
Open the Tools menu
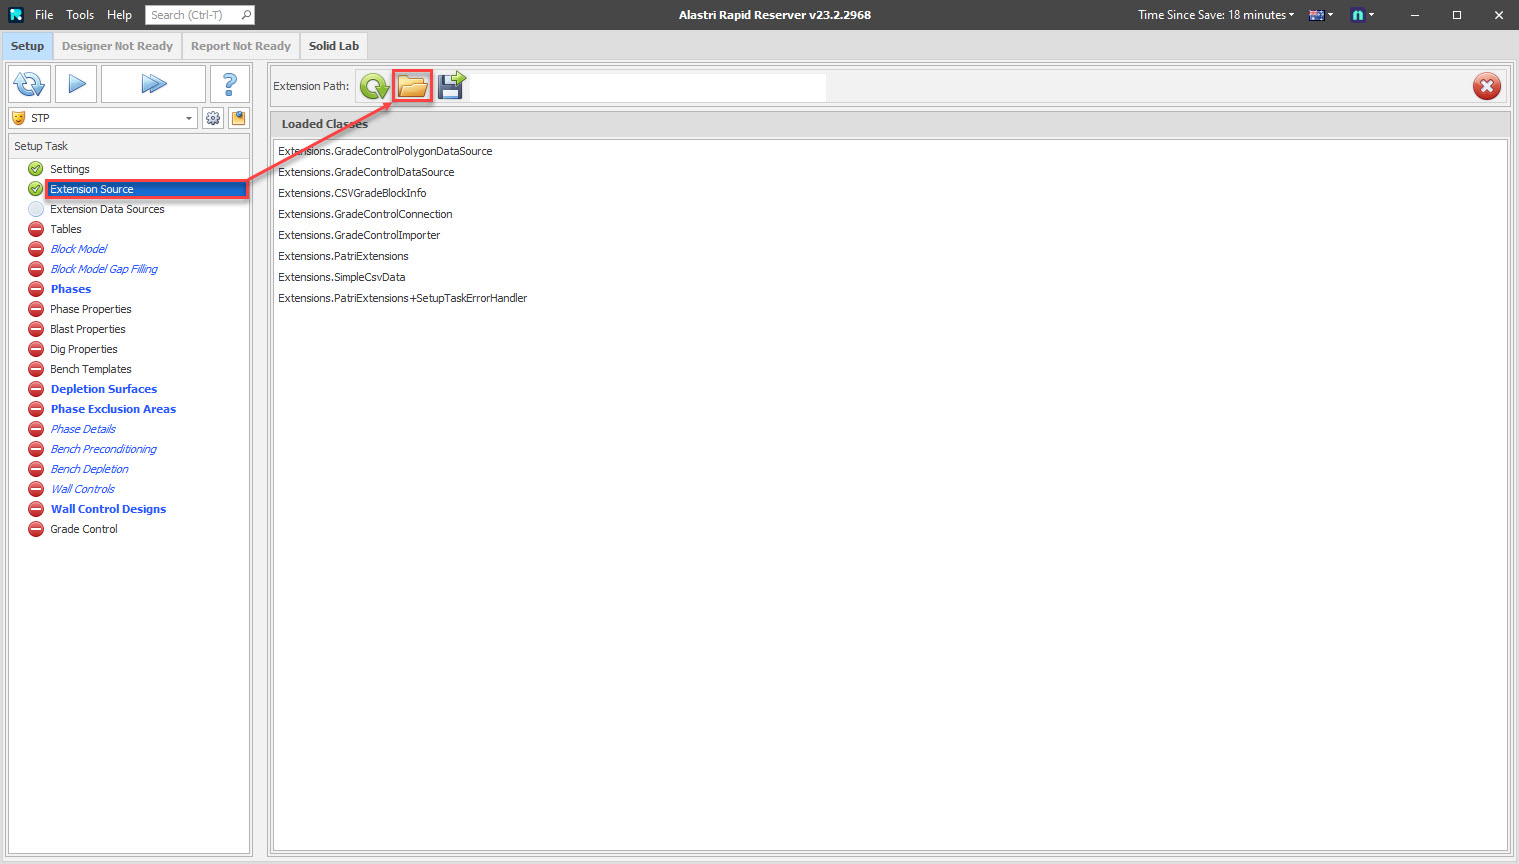point(79,15)
